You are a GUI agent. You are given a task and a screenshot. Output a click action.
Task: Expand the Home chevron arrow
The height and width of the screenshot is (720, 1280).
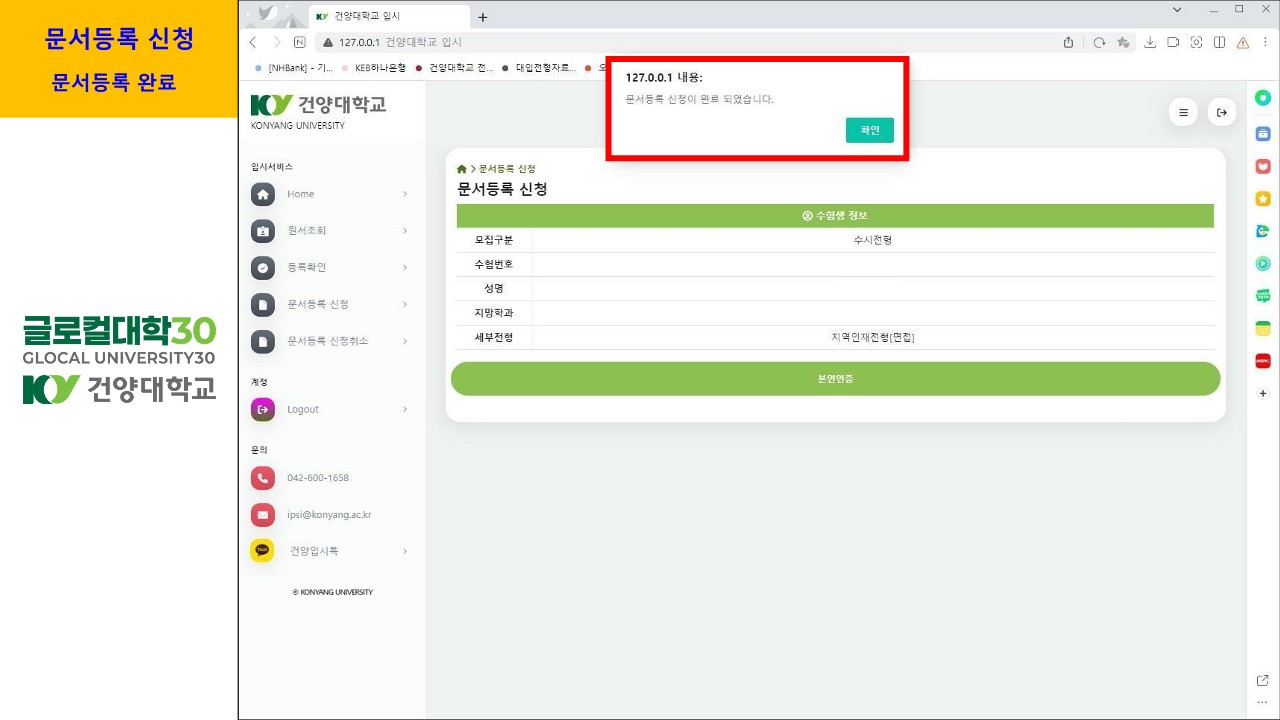(x=405, y=194)
